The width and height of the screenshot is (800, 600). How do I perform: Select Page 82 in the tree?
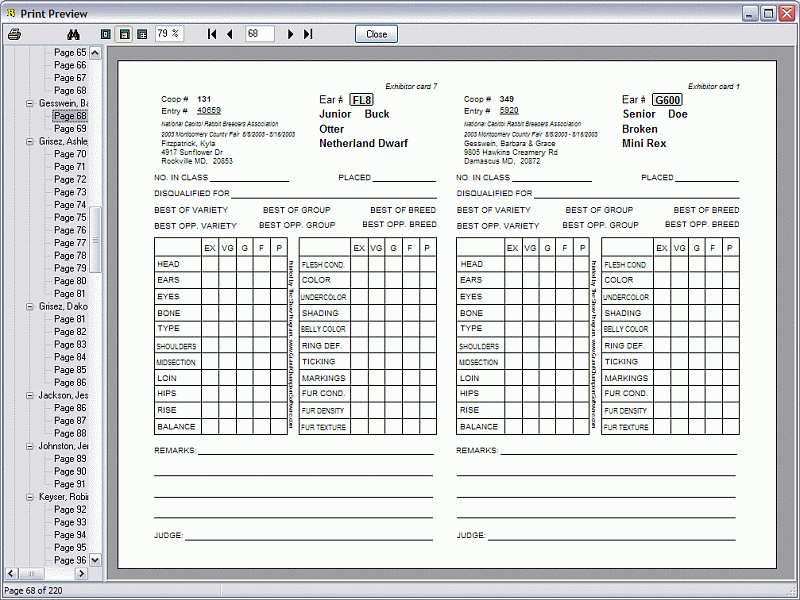click(70, 332)
